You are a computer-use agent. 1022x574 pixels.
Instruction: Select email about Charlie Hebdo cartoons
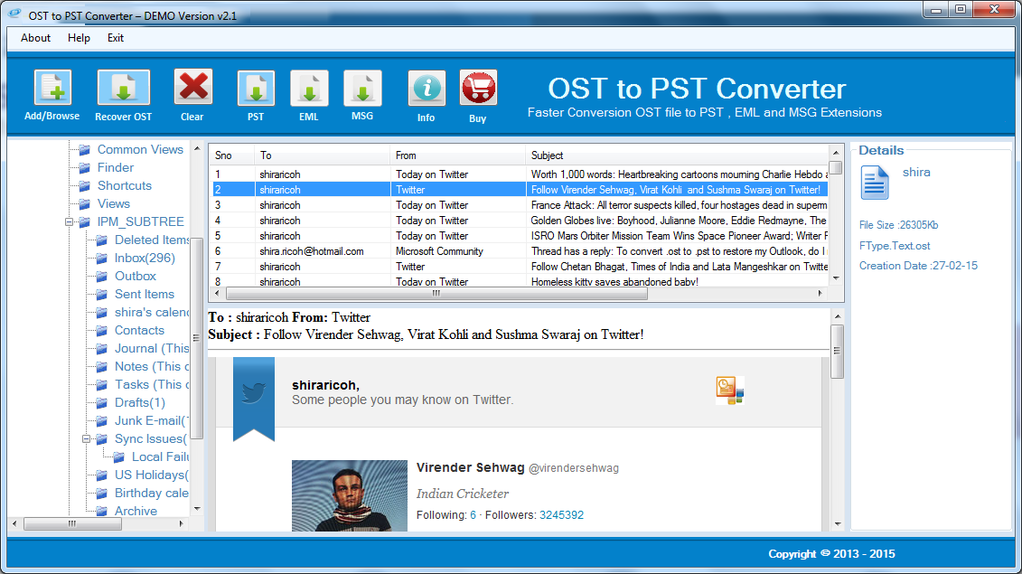[x=519, y=175]
